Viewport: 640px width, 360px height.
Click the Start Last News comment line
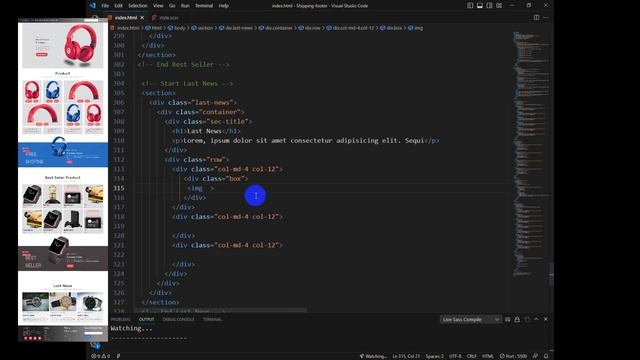[187, 84]
